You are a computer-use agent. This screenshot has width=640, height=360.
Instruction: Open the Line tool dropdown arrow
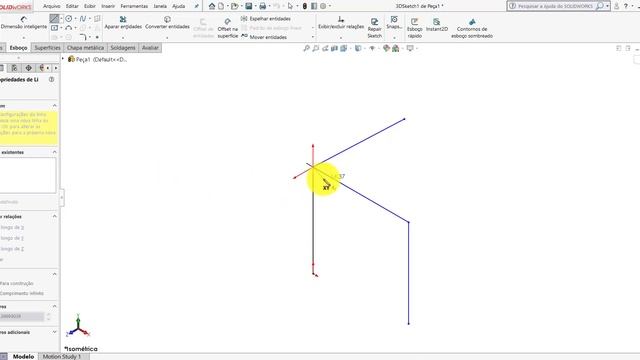pyautogui.click(x=61, y=19)
